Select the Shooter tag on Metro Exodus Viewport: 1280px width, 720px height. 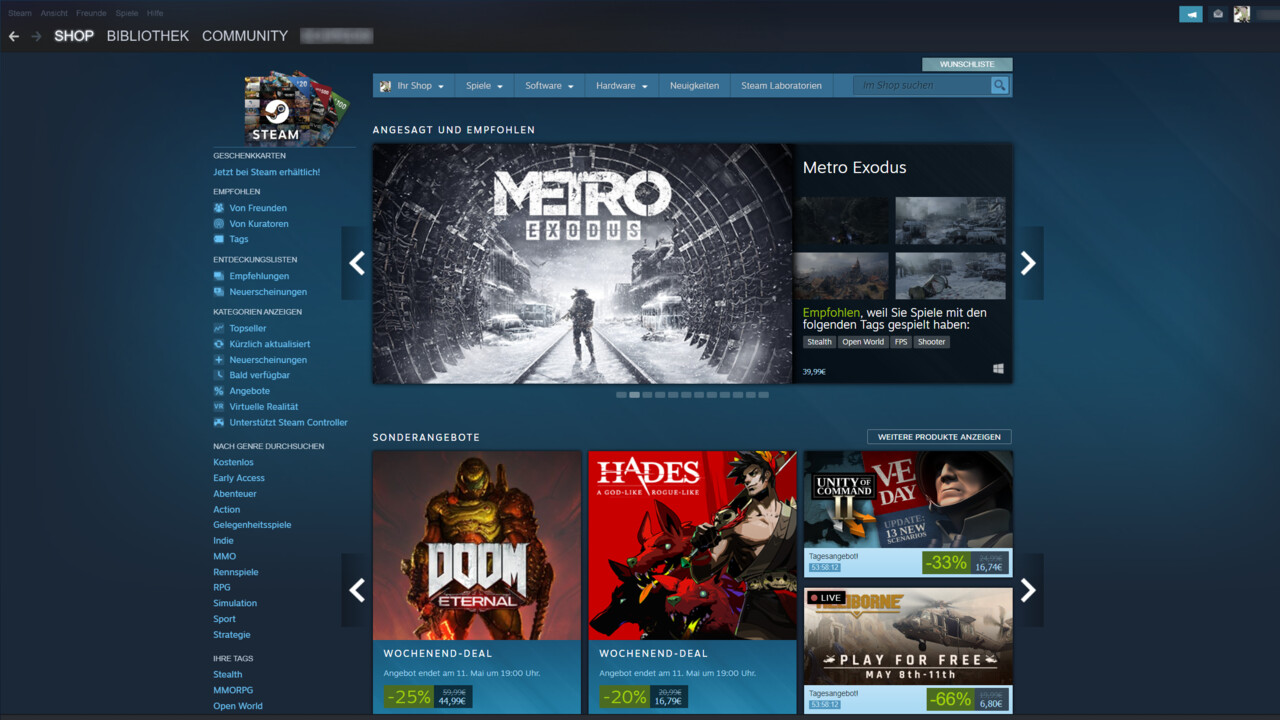[931, 342]
